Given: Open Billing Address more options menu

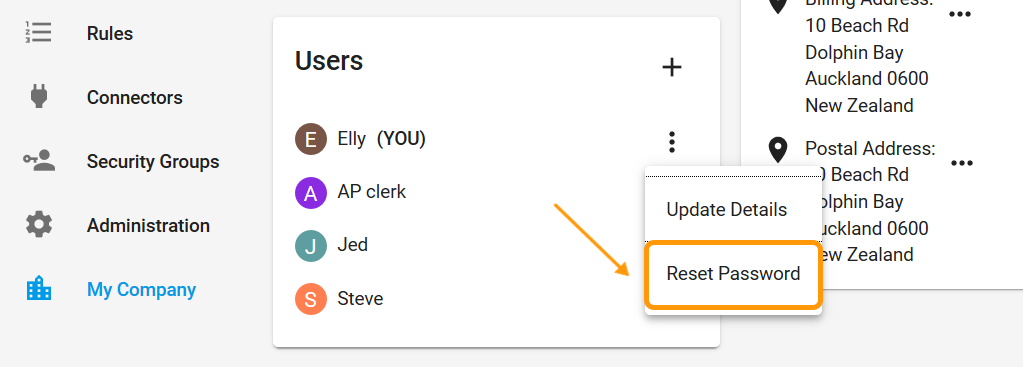Looking at the screenshot, I should (960, 14).
